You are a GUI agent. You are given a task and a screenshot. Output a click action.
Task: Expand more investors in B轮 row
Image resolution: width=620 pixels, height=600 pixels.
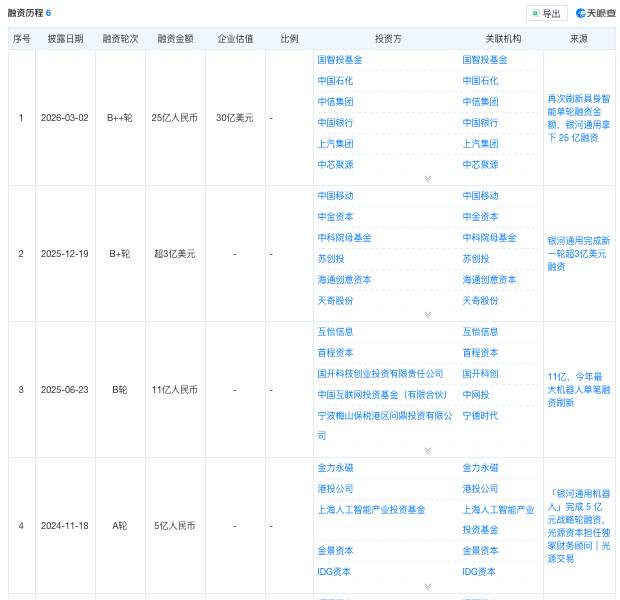point(427,450)
